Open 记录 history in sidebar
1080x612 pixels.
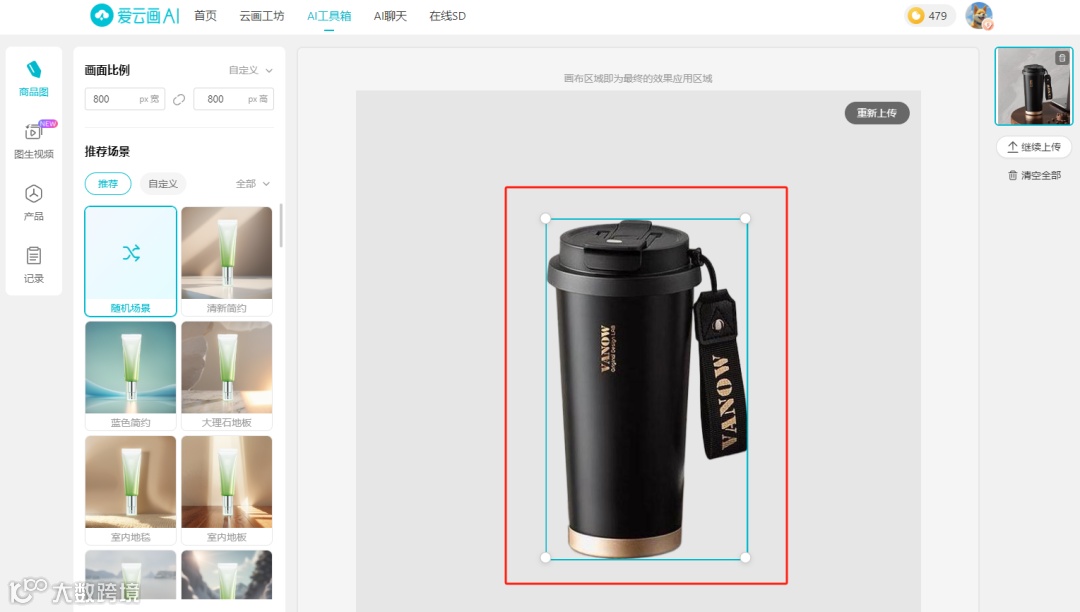coord(34,264)
